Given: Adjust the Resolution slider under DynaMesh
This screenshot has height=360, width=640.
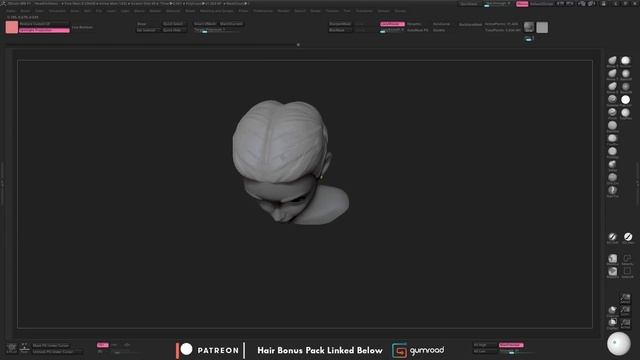Looking at the screenshot, I should pos(391,30).
